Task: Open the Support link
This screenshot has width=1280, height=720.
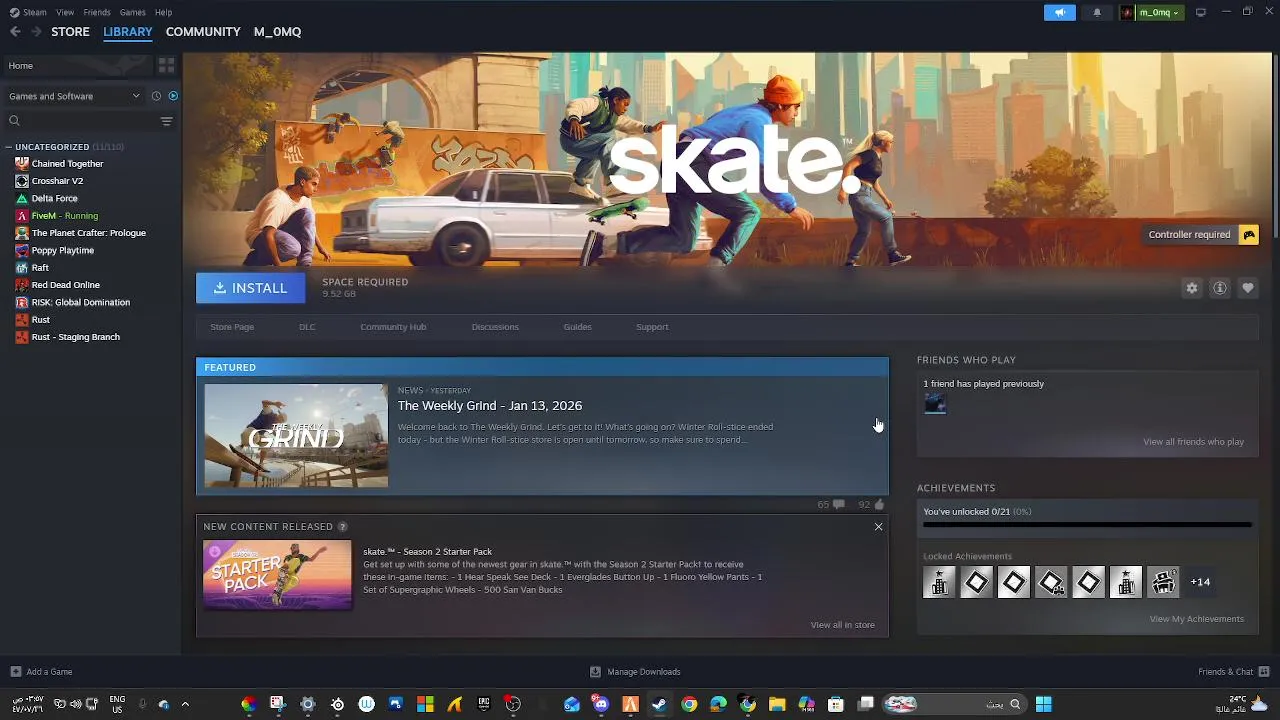Action: 652,327
